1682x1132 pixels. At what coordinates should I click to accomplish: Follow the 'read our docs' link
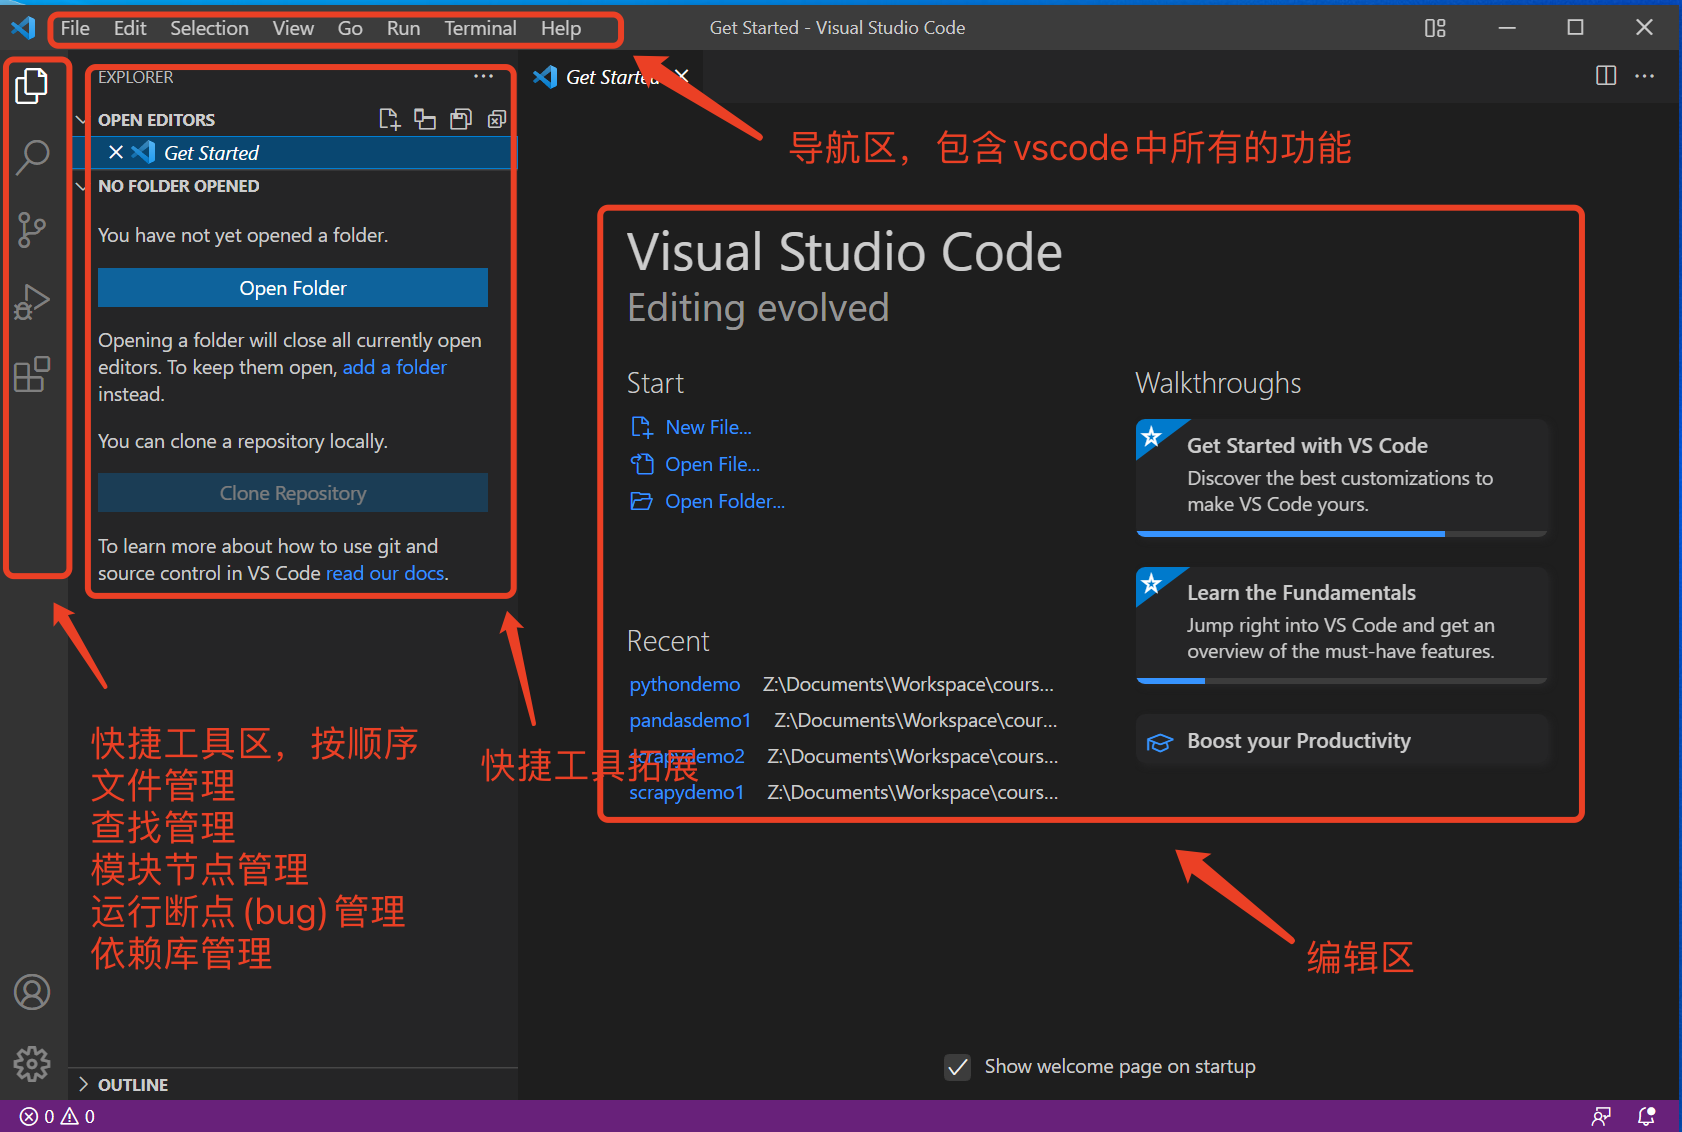(385, 573)
